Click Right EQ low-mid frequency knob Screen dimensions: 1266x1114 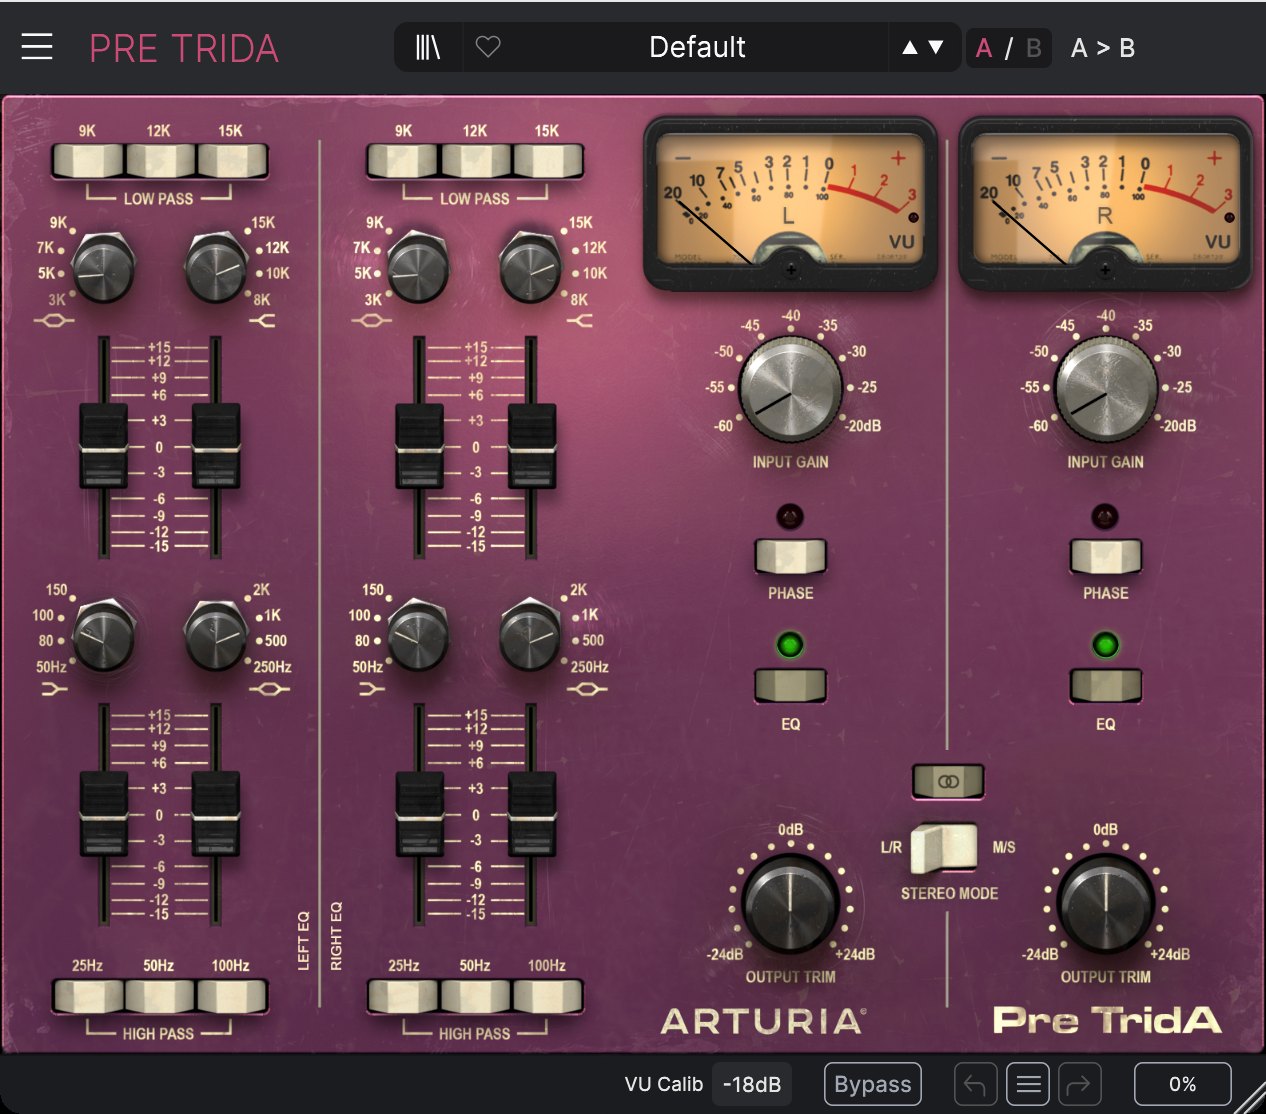click(x=531, y=636)
